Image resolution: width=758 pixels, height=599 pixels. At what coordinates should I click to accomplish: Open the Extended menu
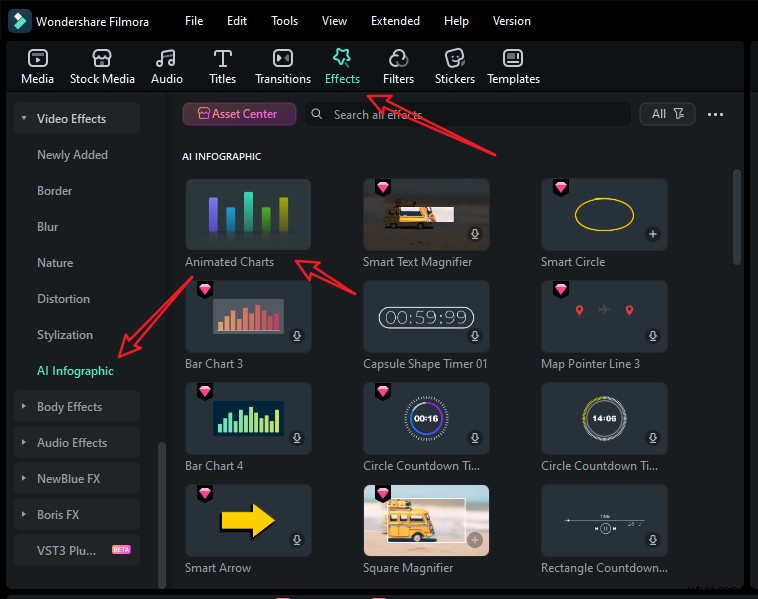395,21
